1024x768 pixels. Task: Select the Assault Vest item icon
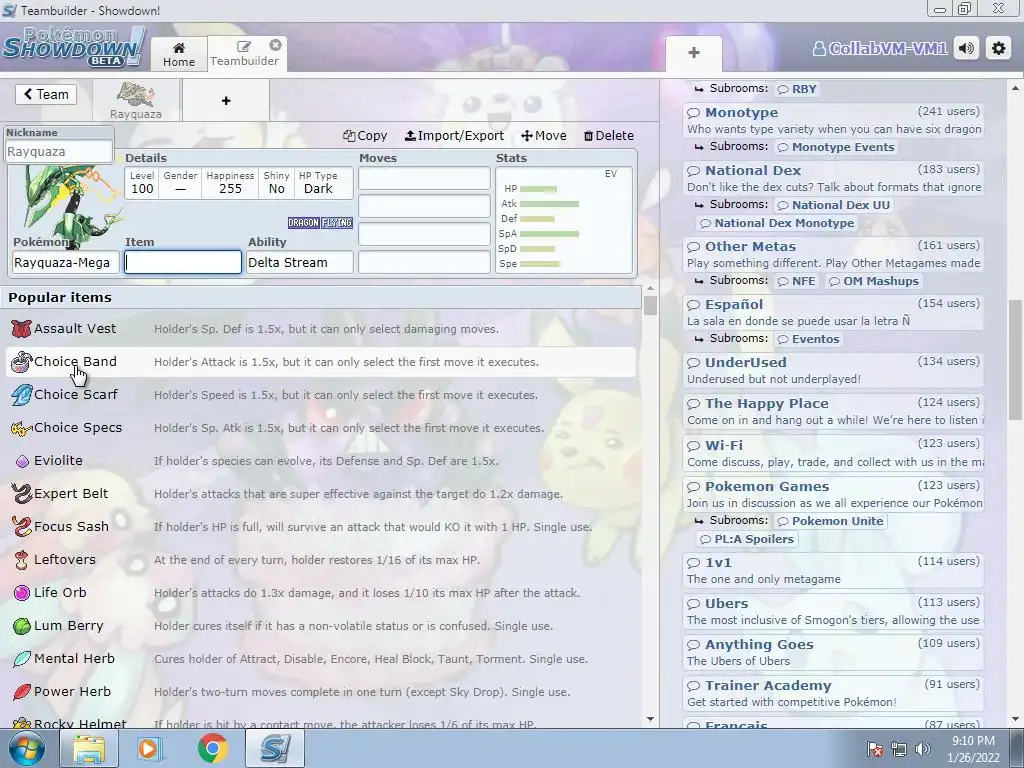coord(22,328)
